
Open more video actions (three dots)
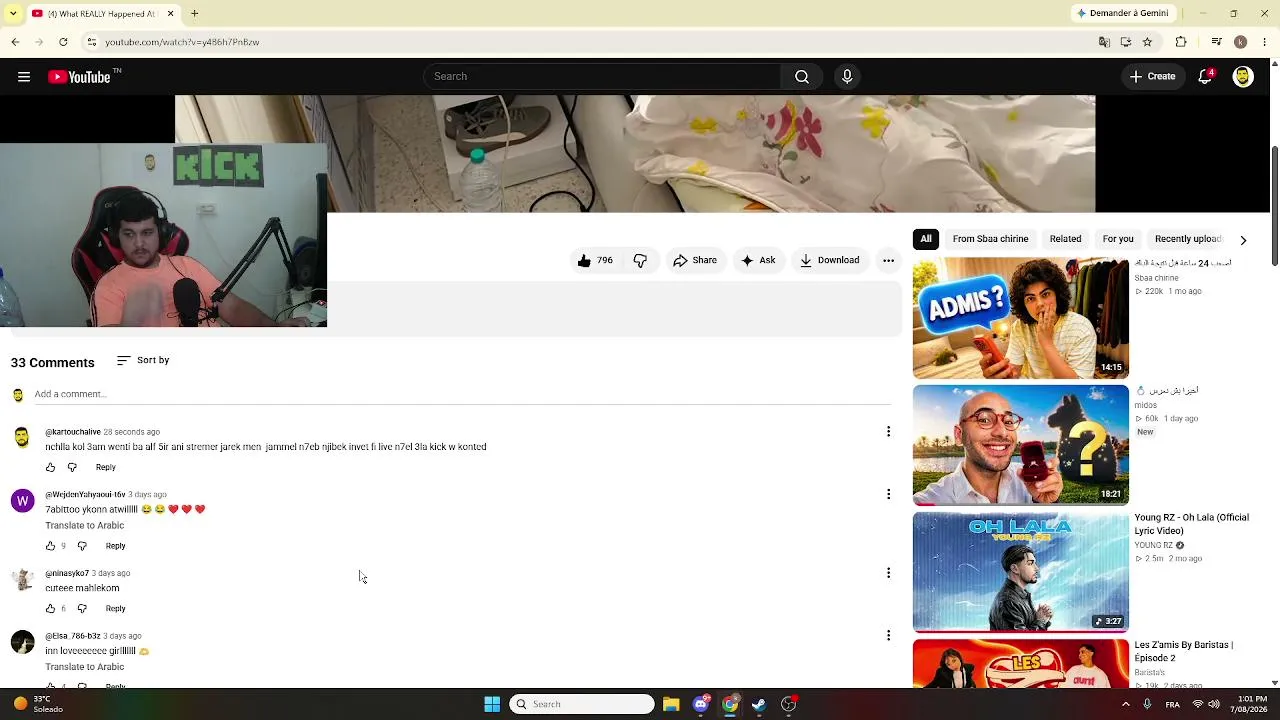[888, 261]
